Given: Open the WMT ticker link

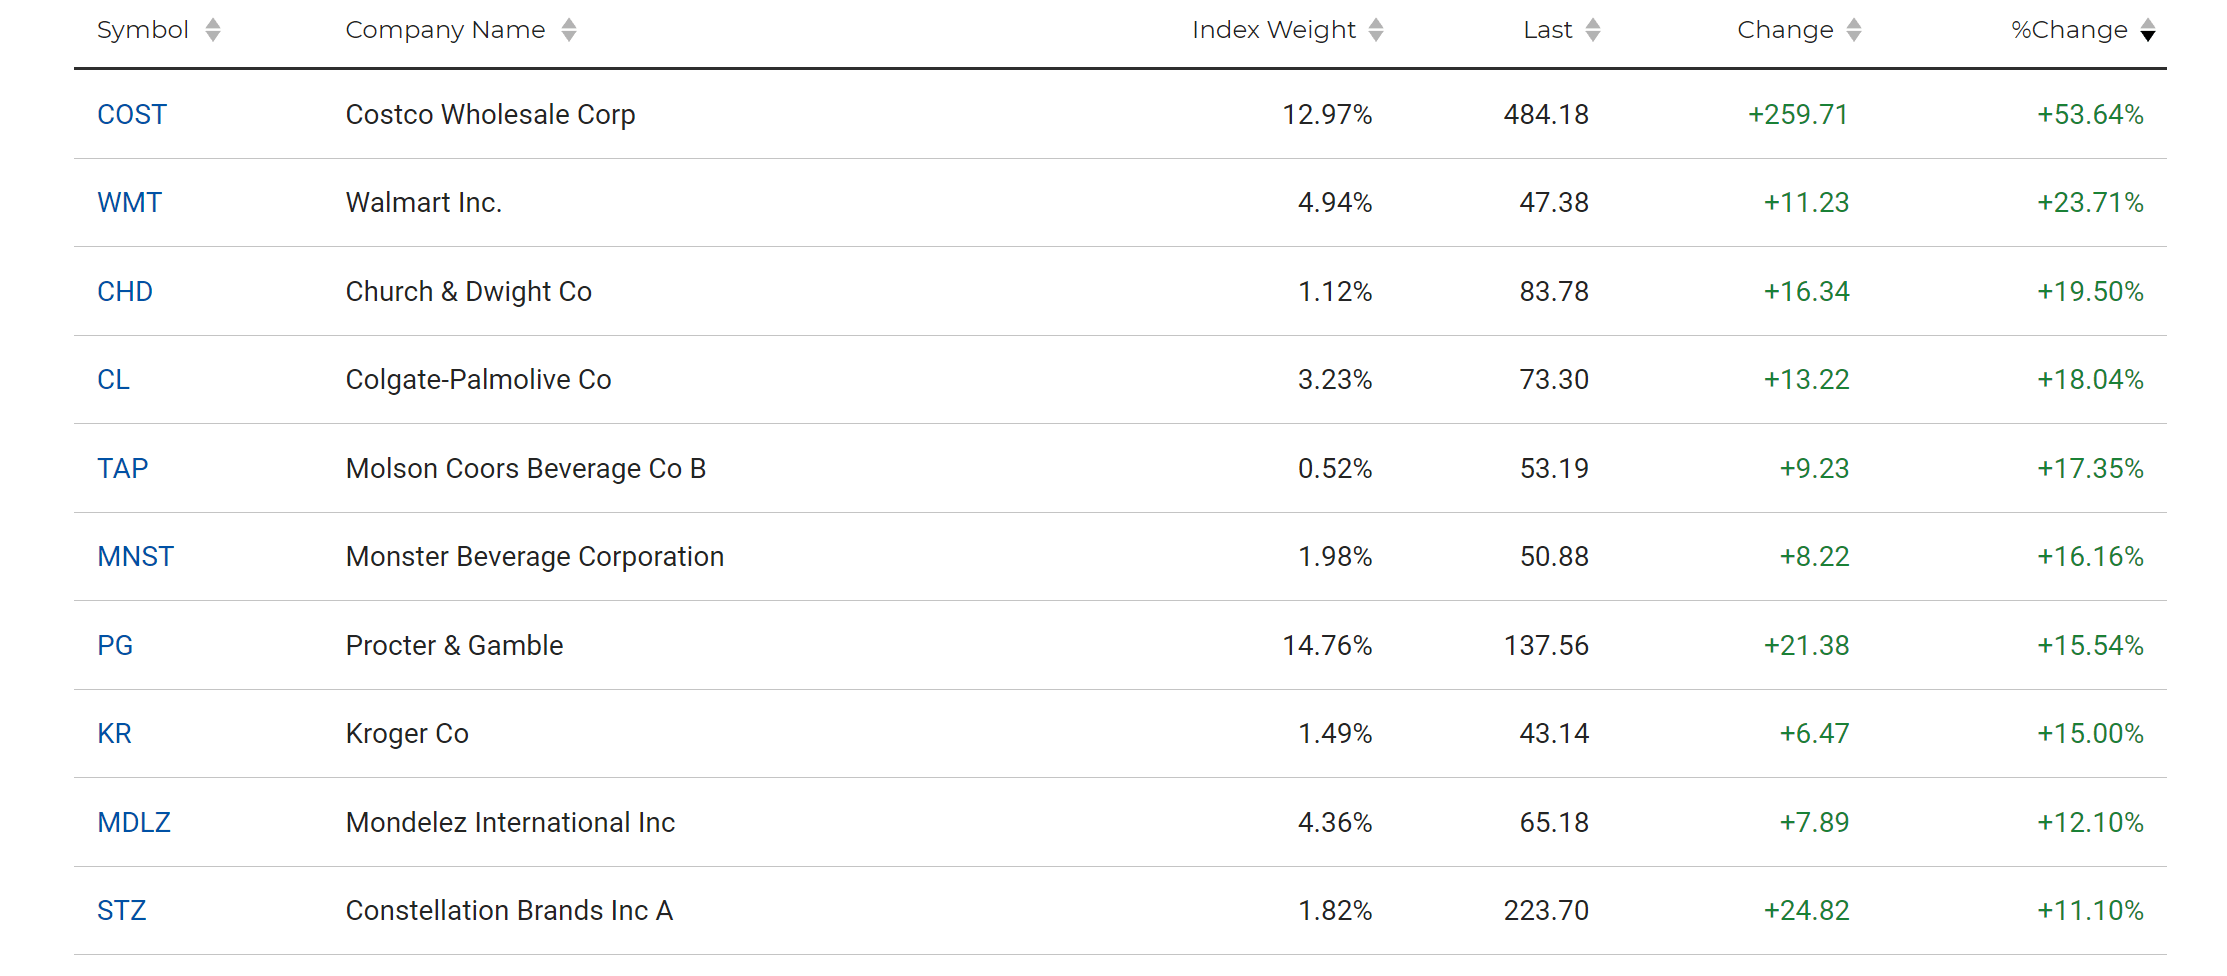Looking at the screenshot, I should (129, 203).
